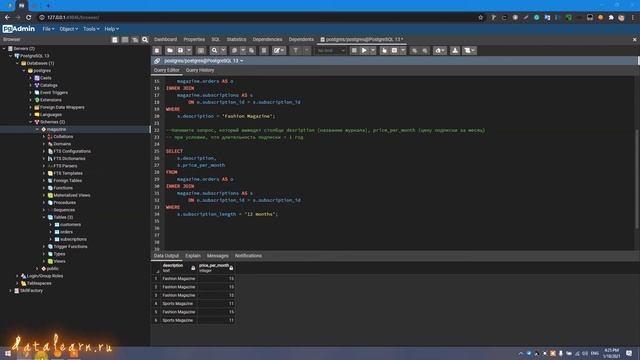Select Materialized Views tree item
This screenshot has width=640, height=360.
pos(72,196)
